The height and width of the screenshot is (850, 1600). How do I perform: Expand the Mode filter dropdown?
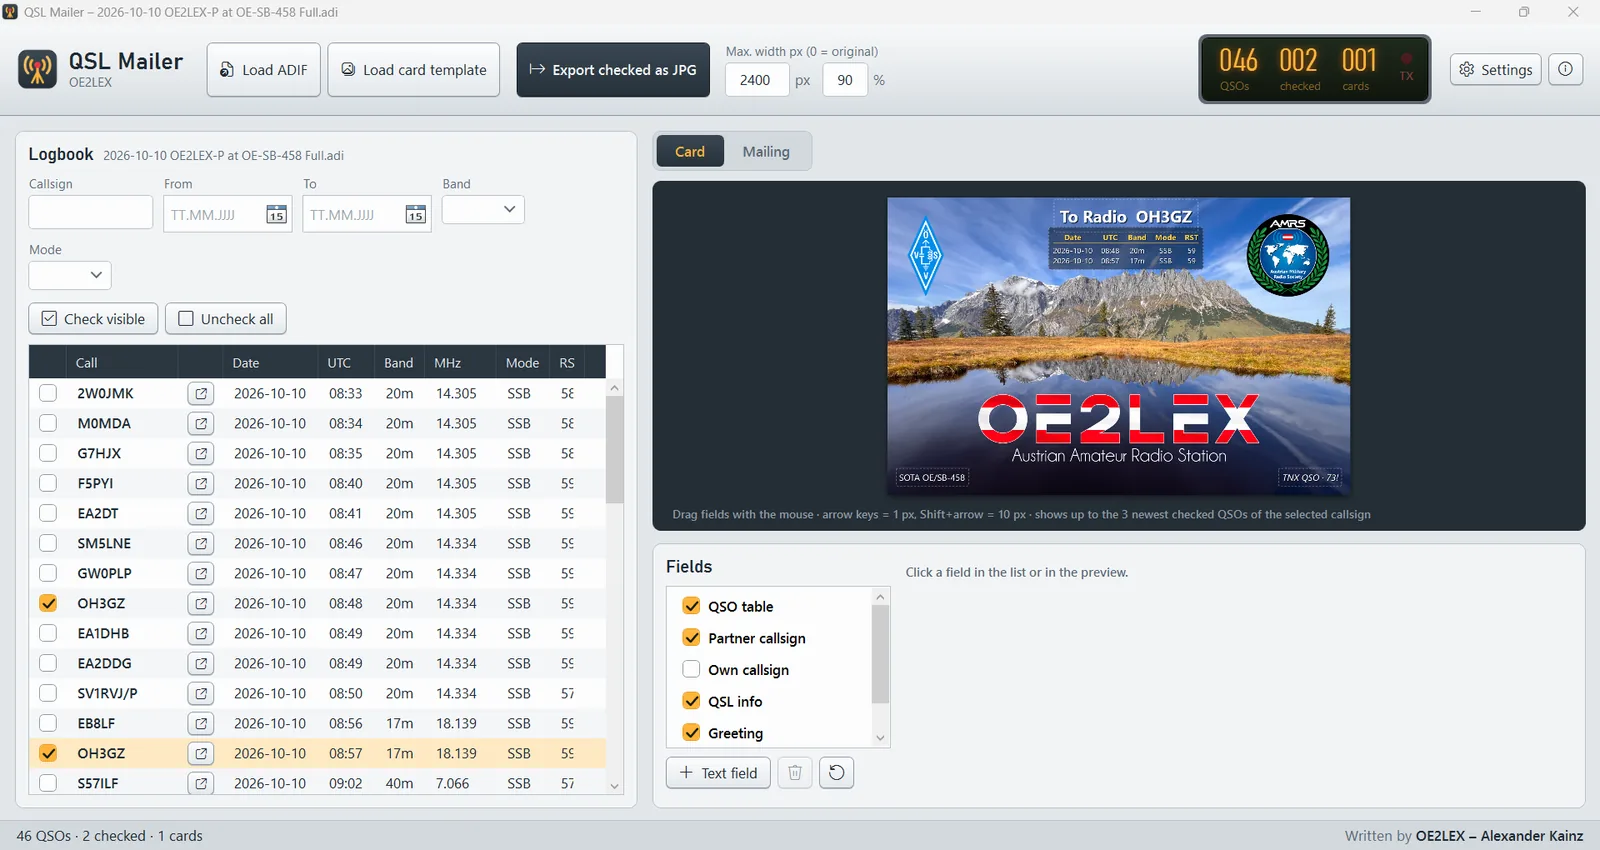coord(70,275)
